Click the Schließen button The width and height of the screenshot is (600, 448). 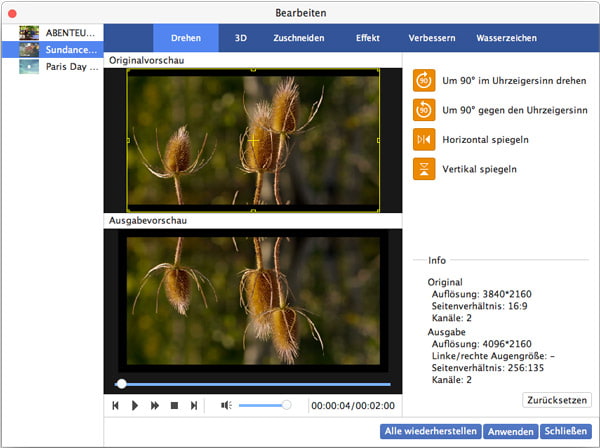(x=566, y=431)
